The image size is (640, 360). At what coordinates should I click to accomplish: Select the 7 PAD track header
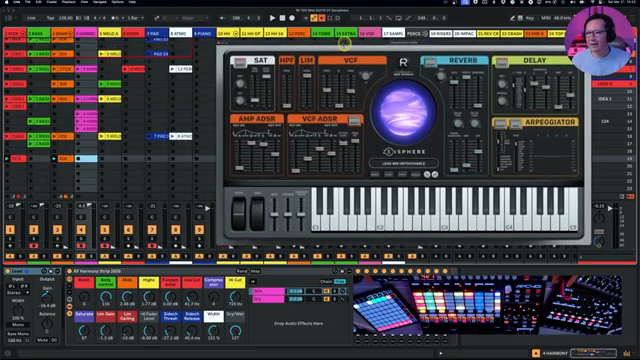tap(157, 33)
